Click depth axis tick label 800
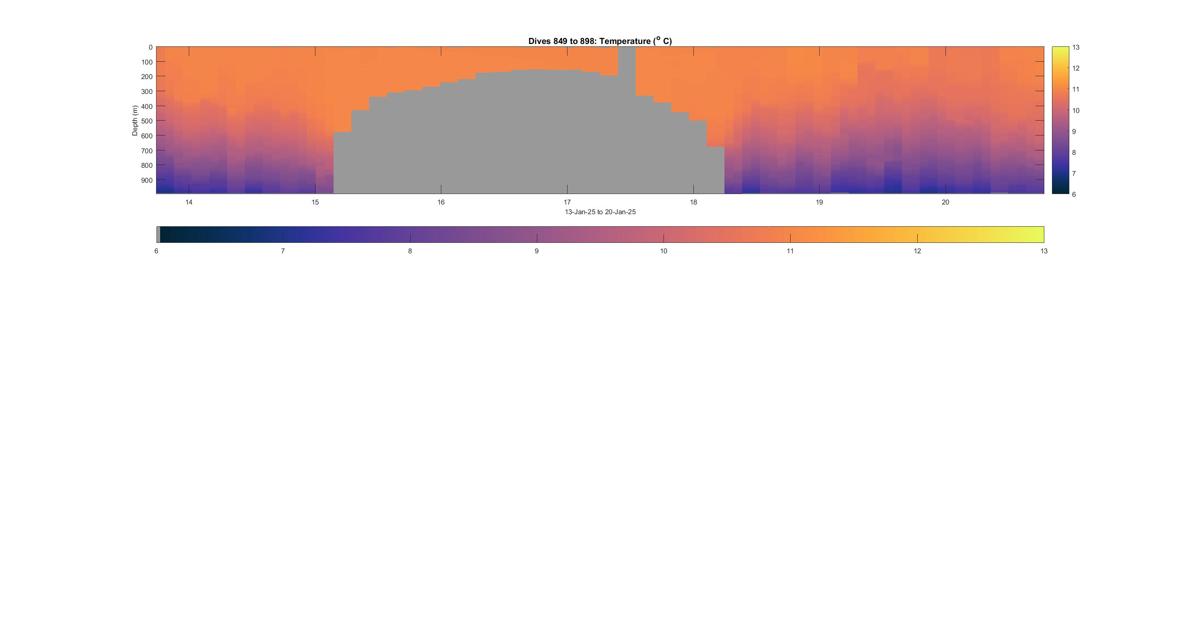This screenshot has width=1200, height=622. (x=146, y=166)
